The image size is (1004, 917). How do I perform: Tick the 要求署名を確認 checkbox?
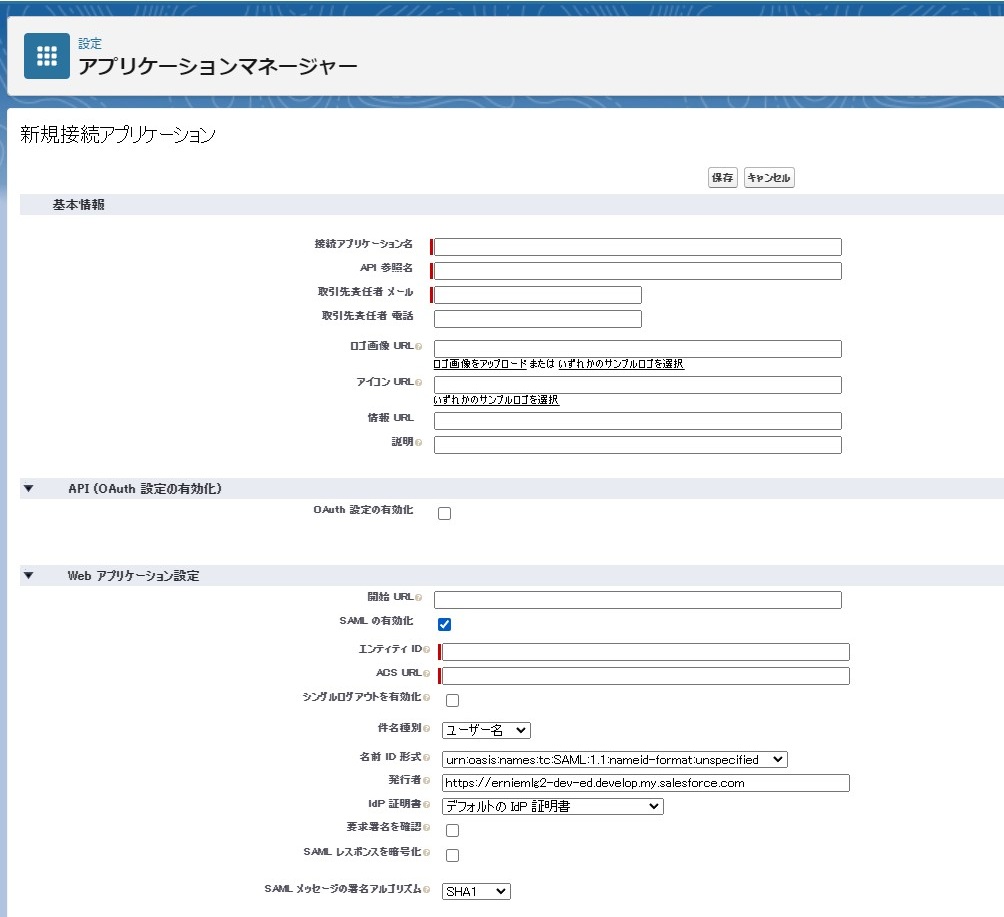click(x=453, y=831)
